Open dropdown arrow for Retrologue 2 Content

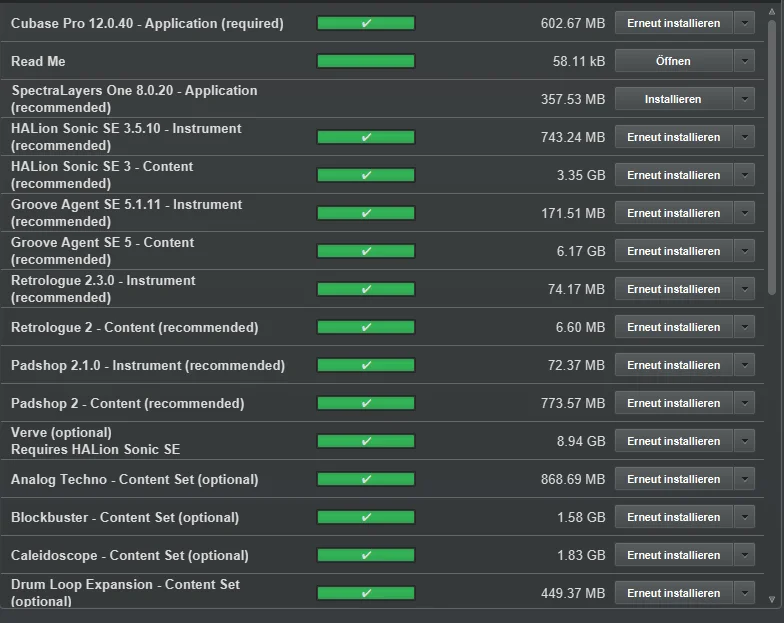(744, 327)
